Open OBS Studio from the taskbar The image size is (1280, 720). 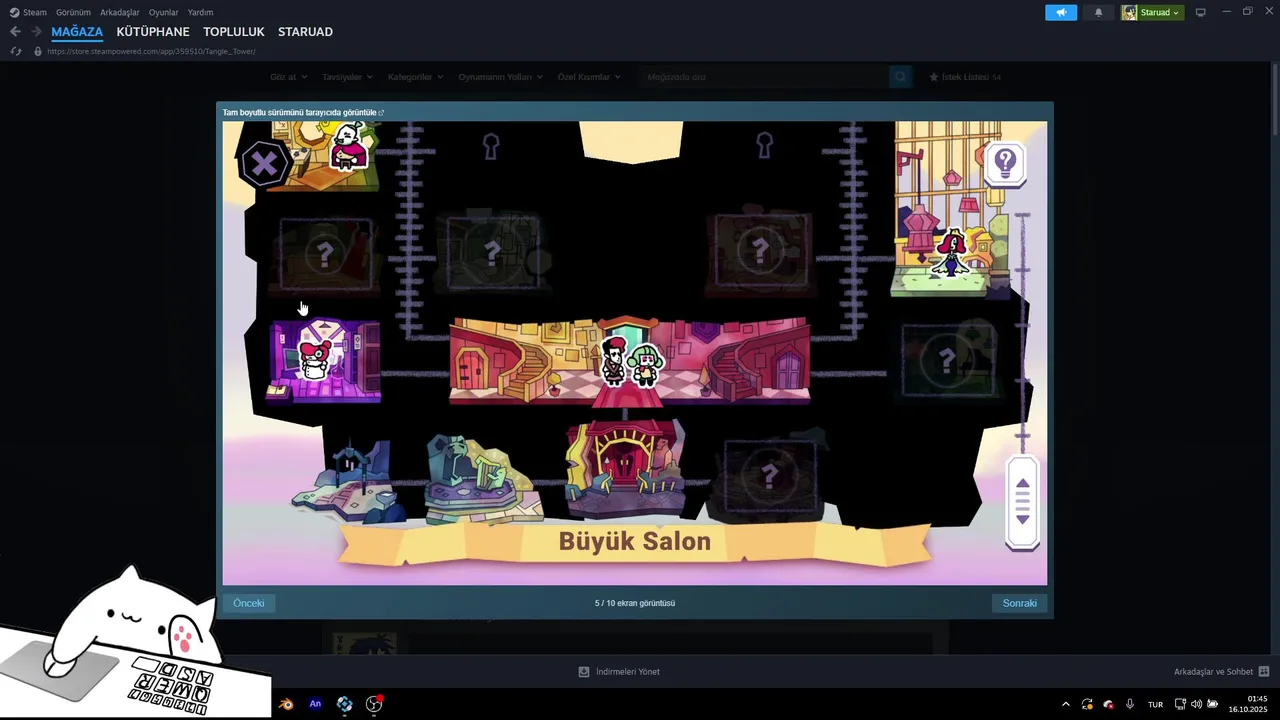click(x=374, y=704)
